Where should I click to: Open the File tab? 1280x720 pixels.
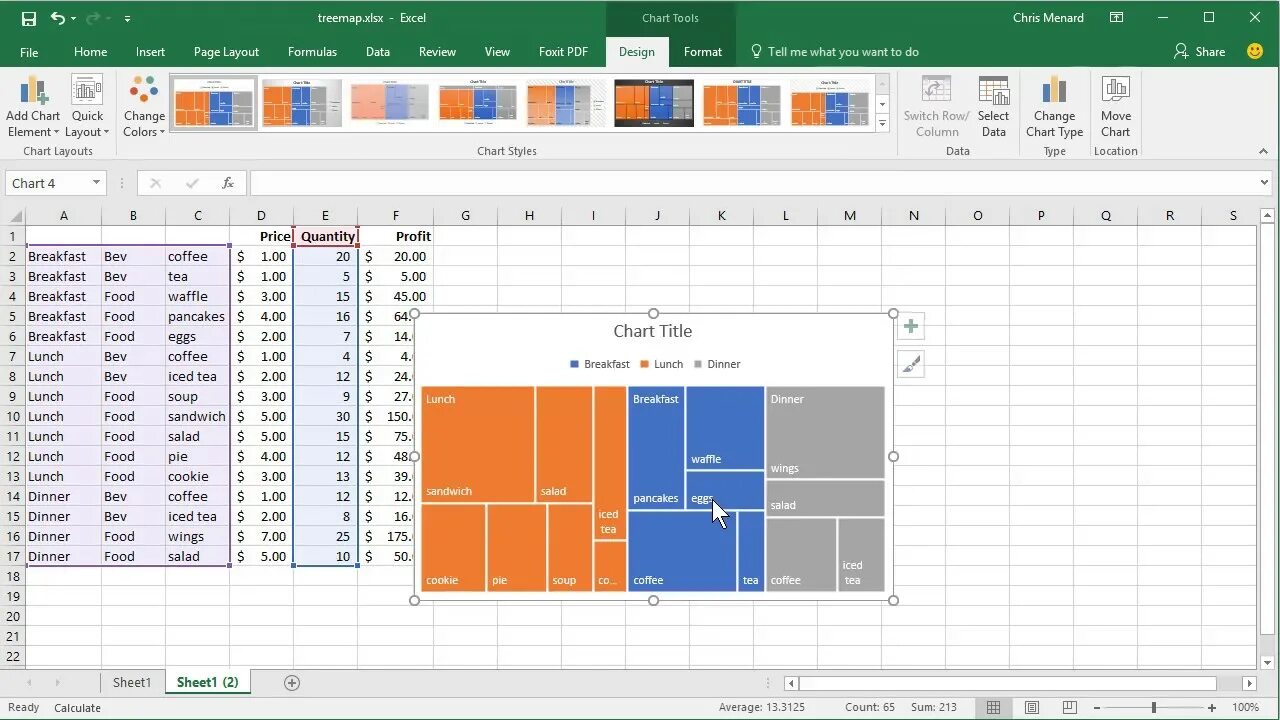click(29, 52)
